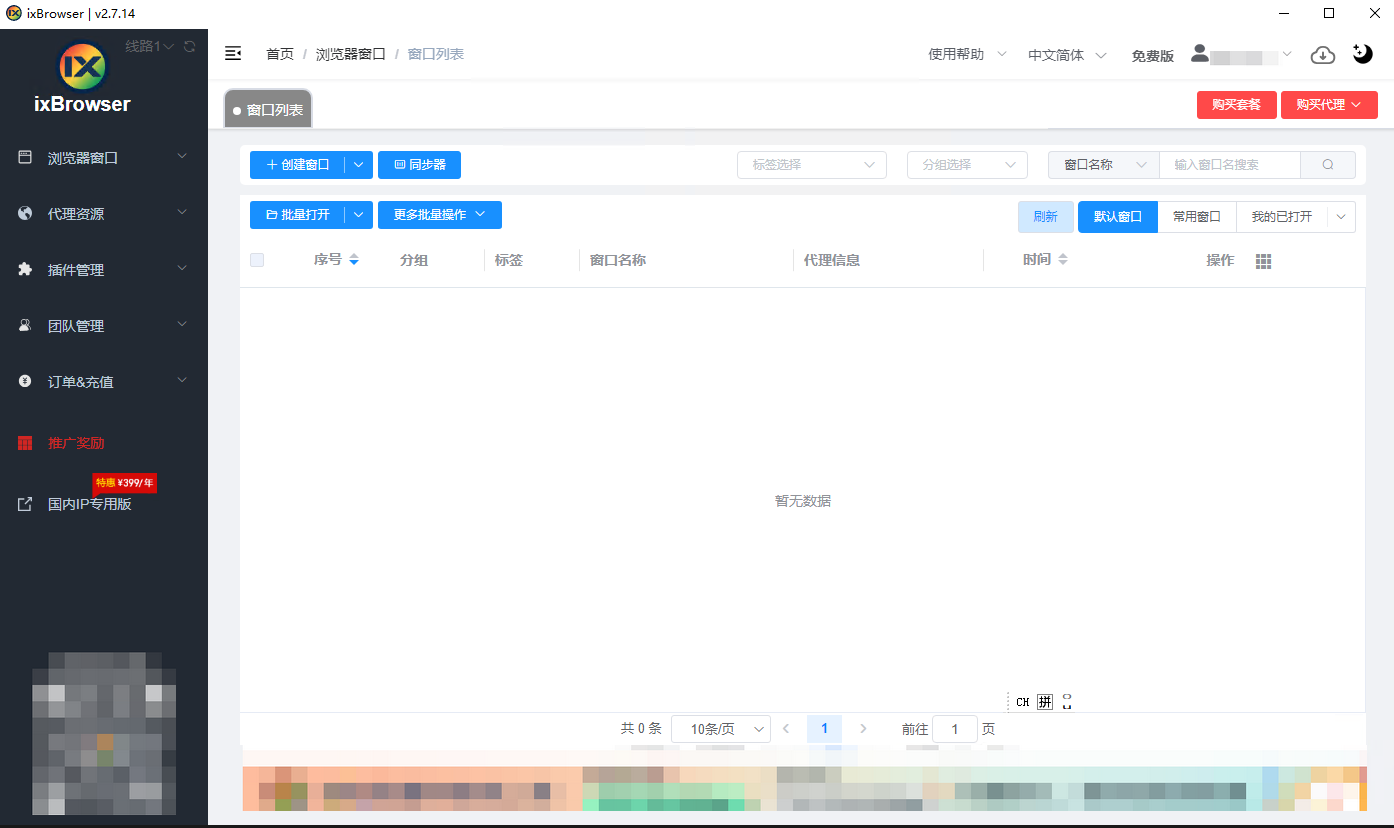
Task: Toggle dark mode moon icon
Action: (x=1362, y=54)
